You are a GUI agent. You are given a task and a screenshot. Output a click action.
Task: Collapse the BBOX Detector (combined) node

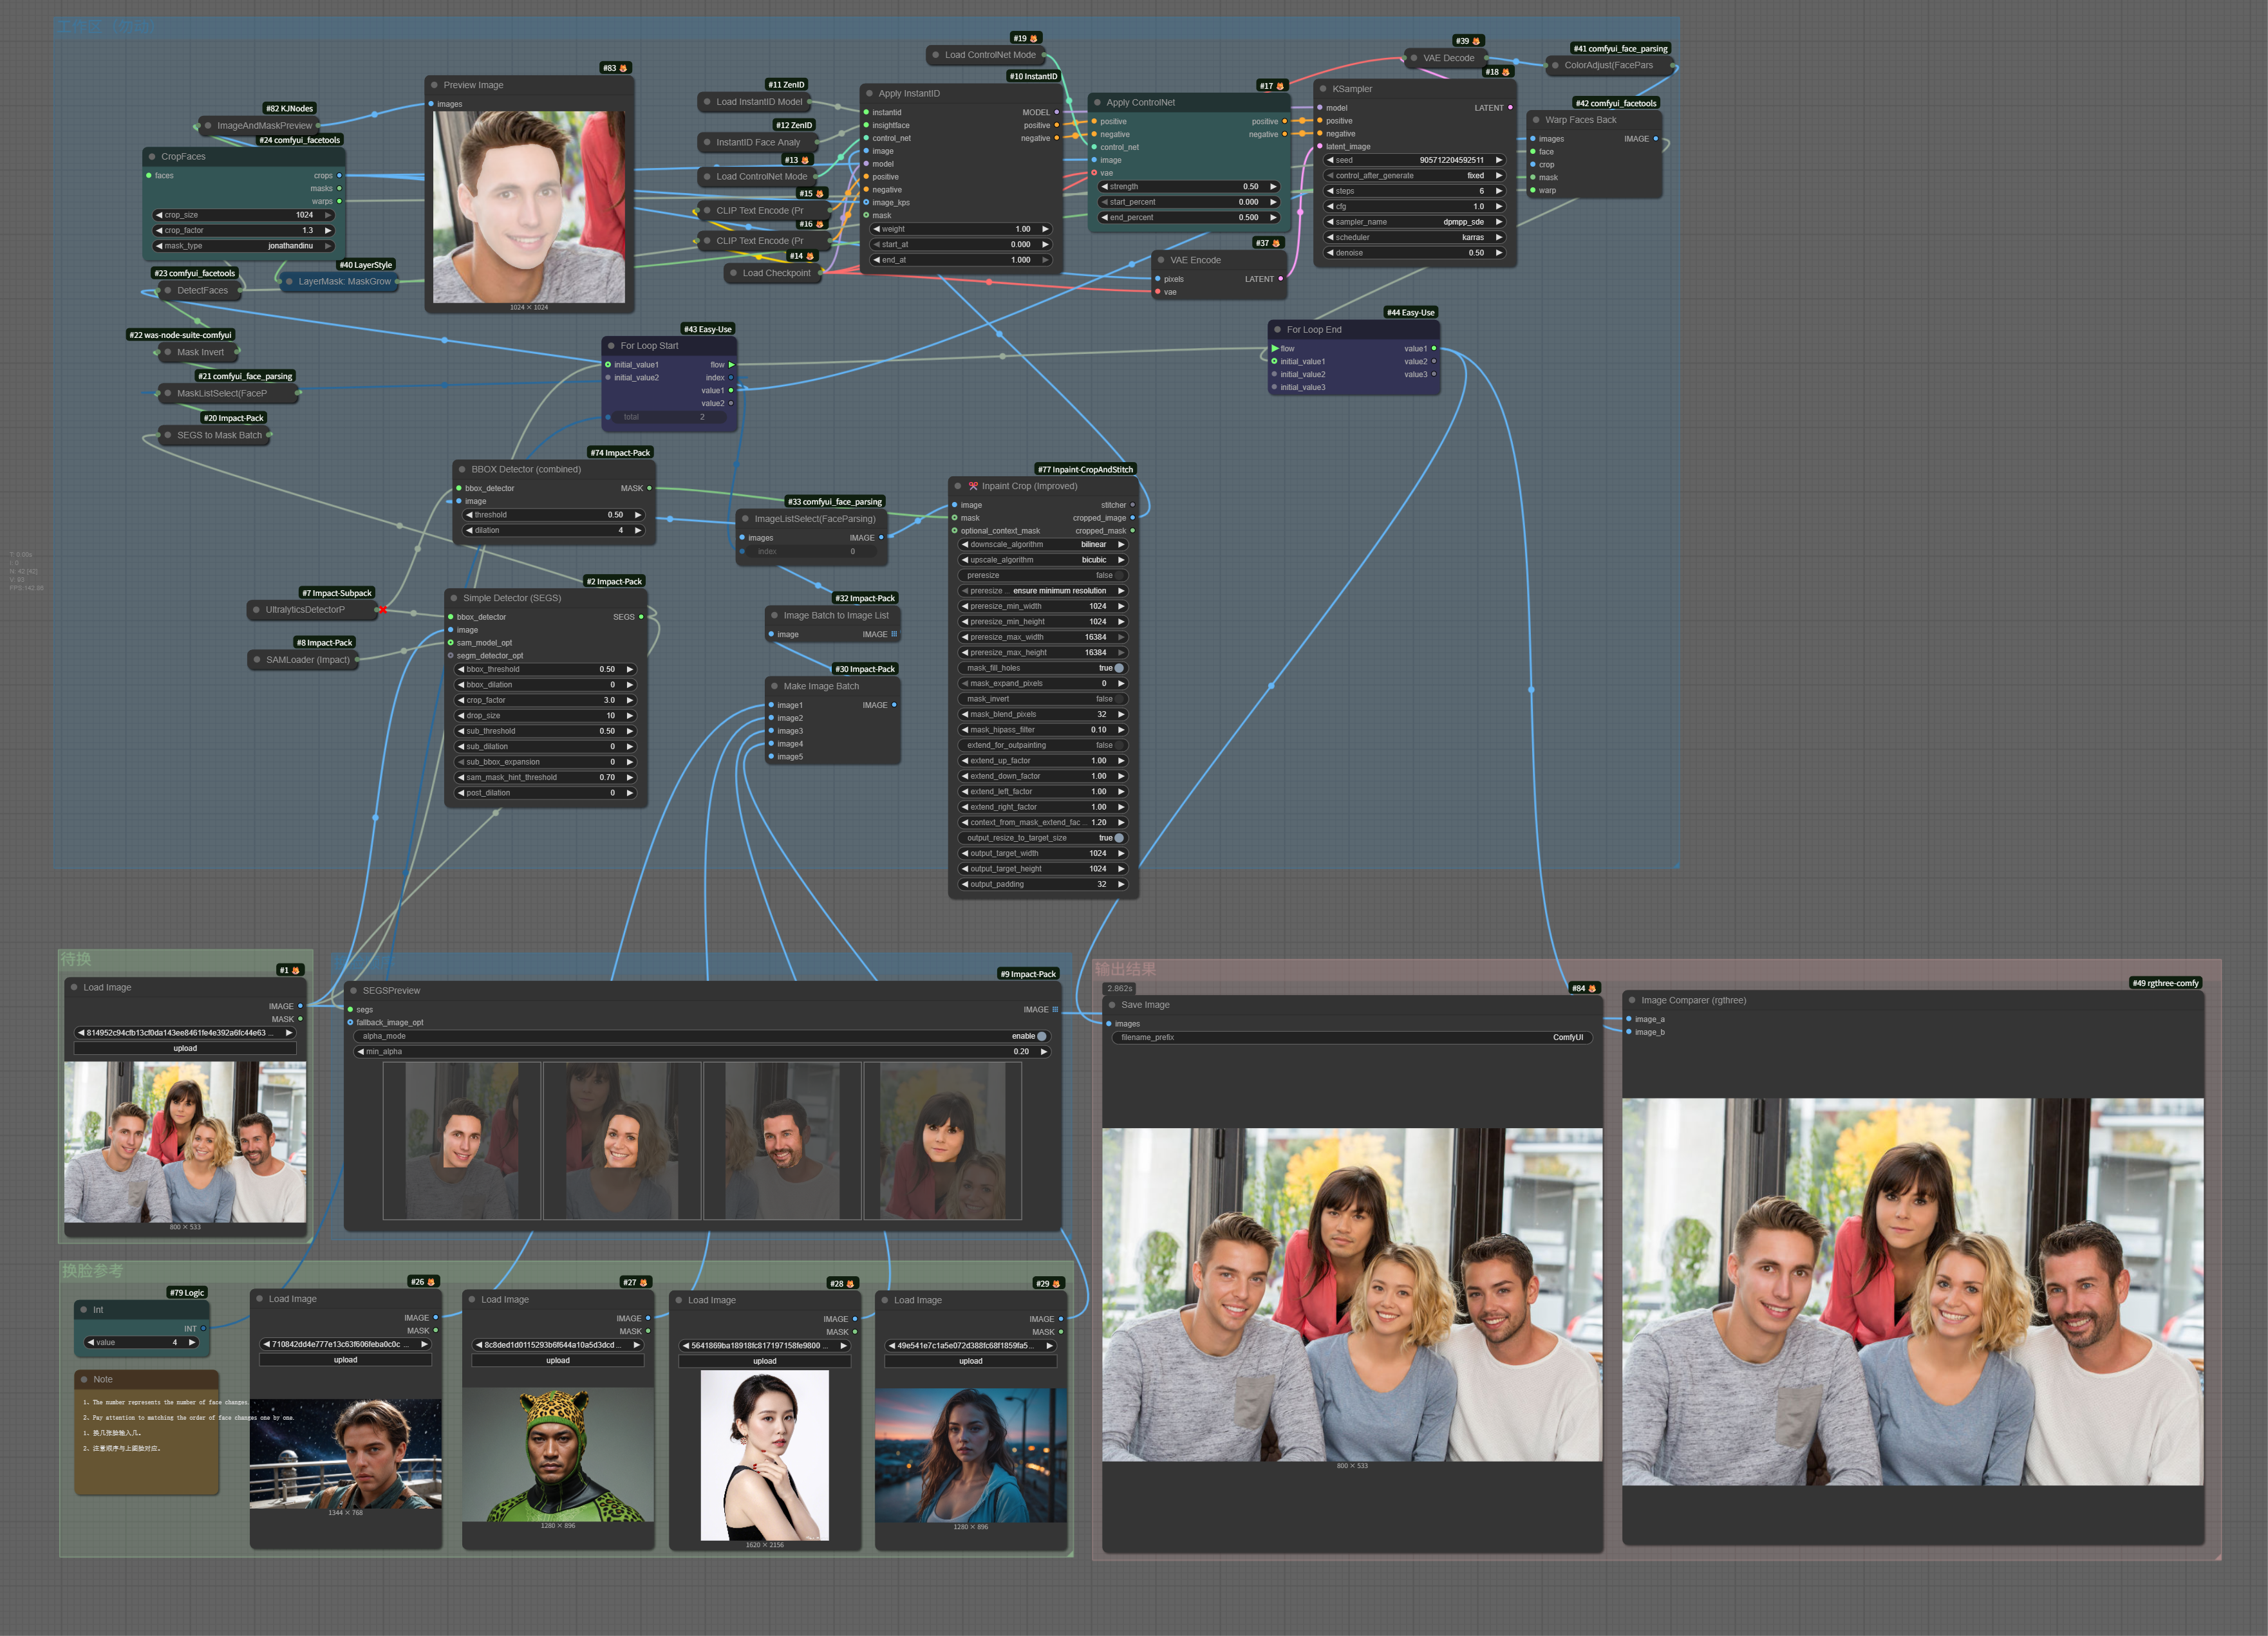click(462, 469)
